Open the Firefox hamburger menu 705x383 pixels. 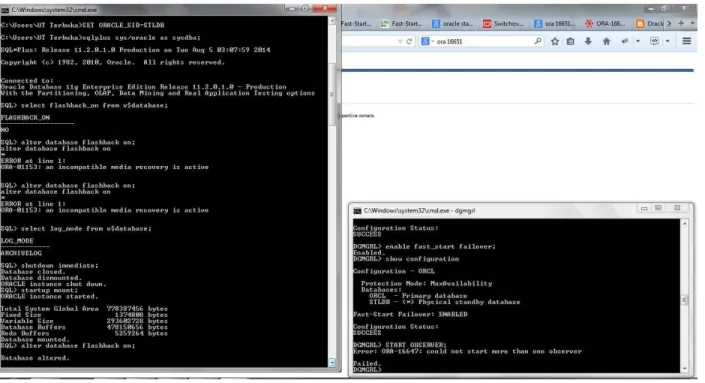pos(687,41)
